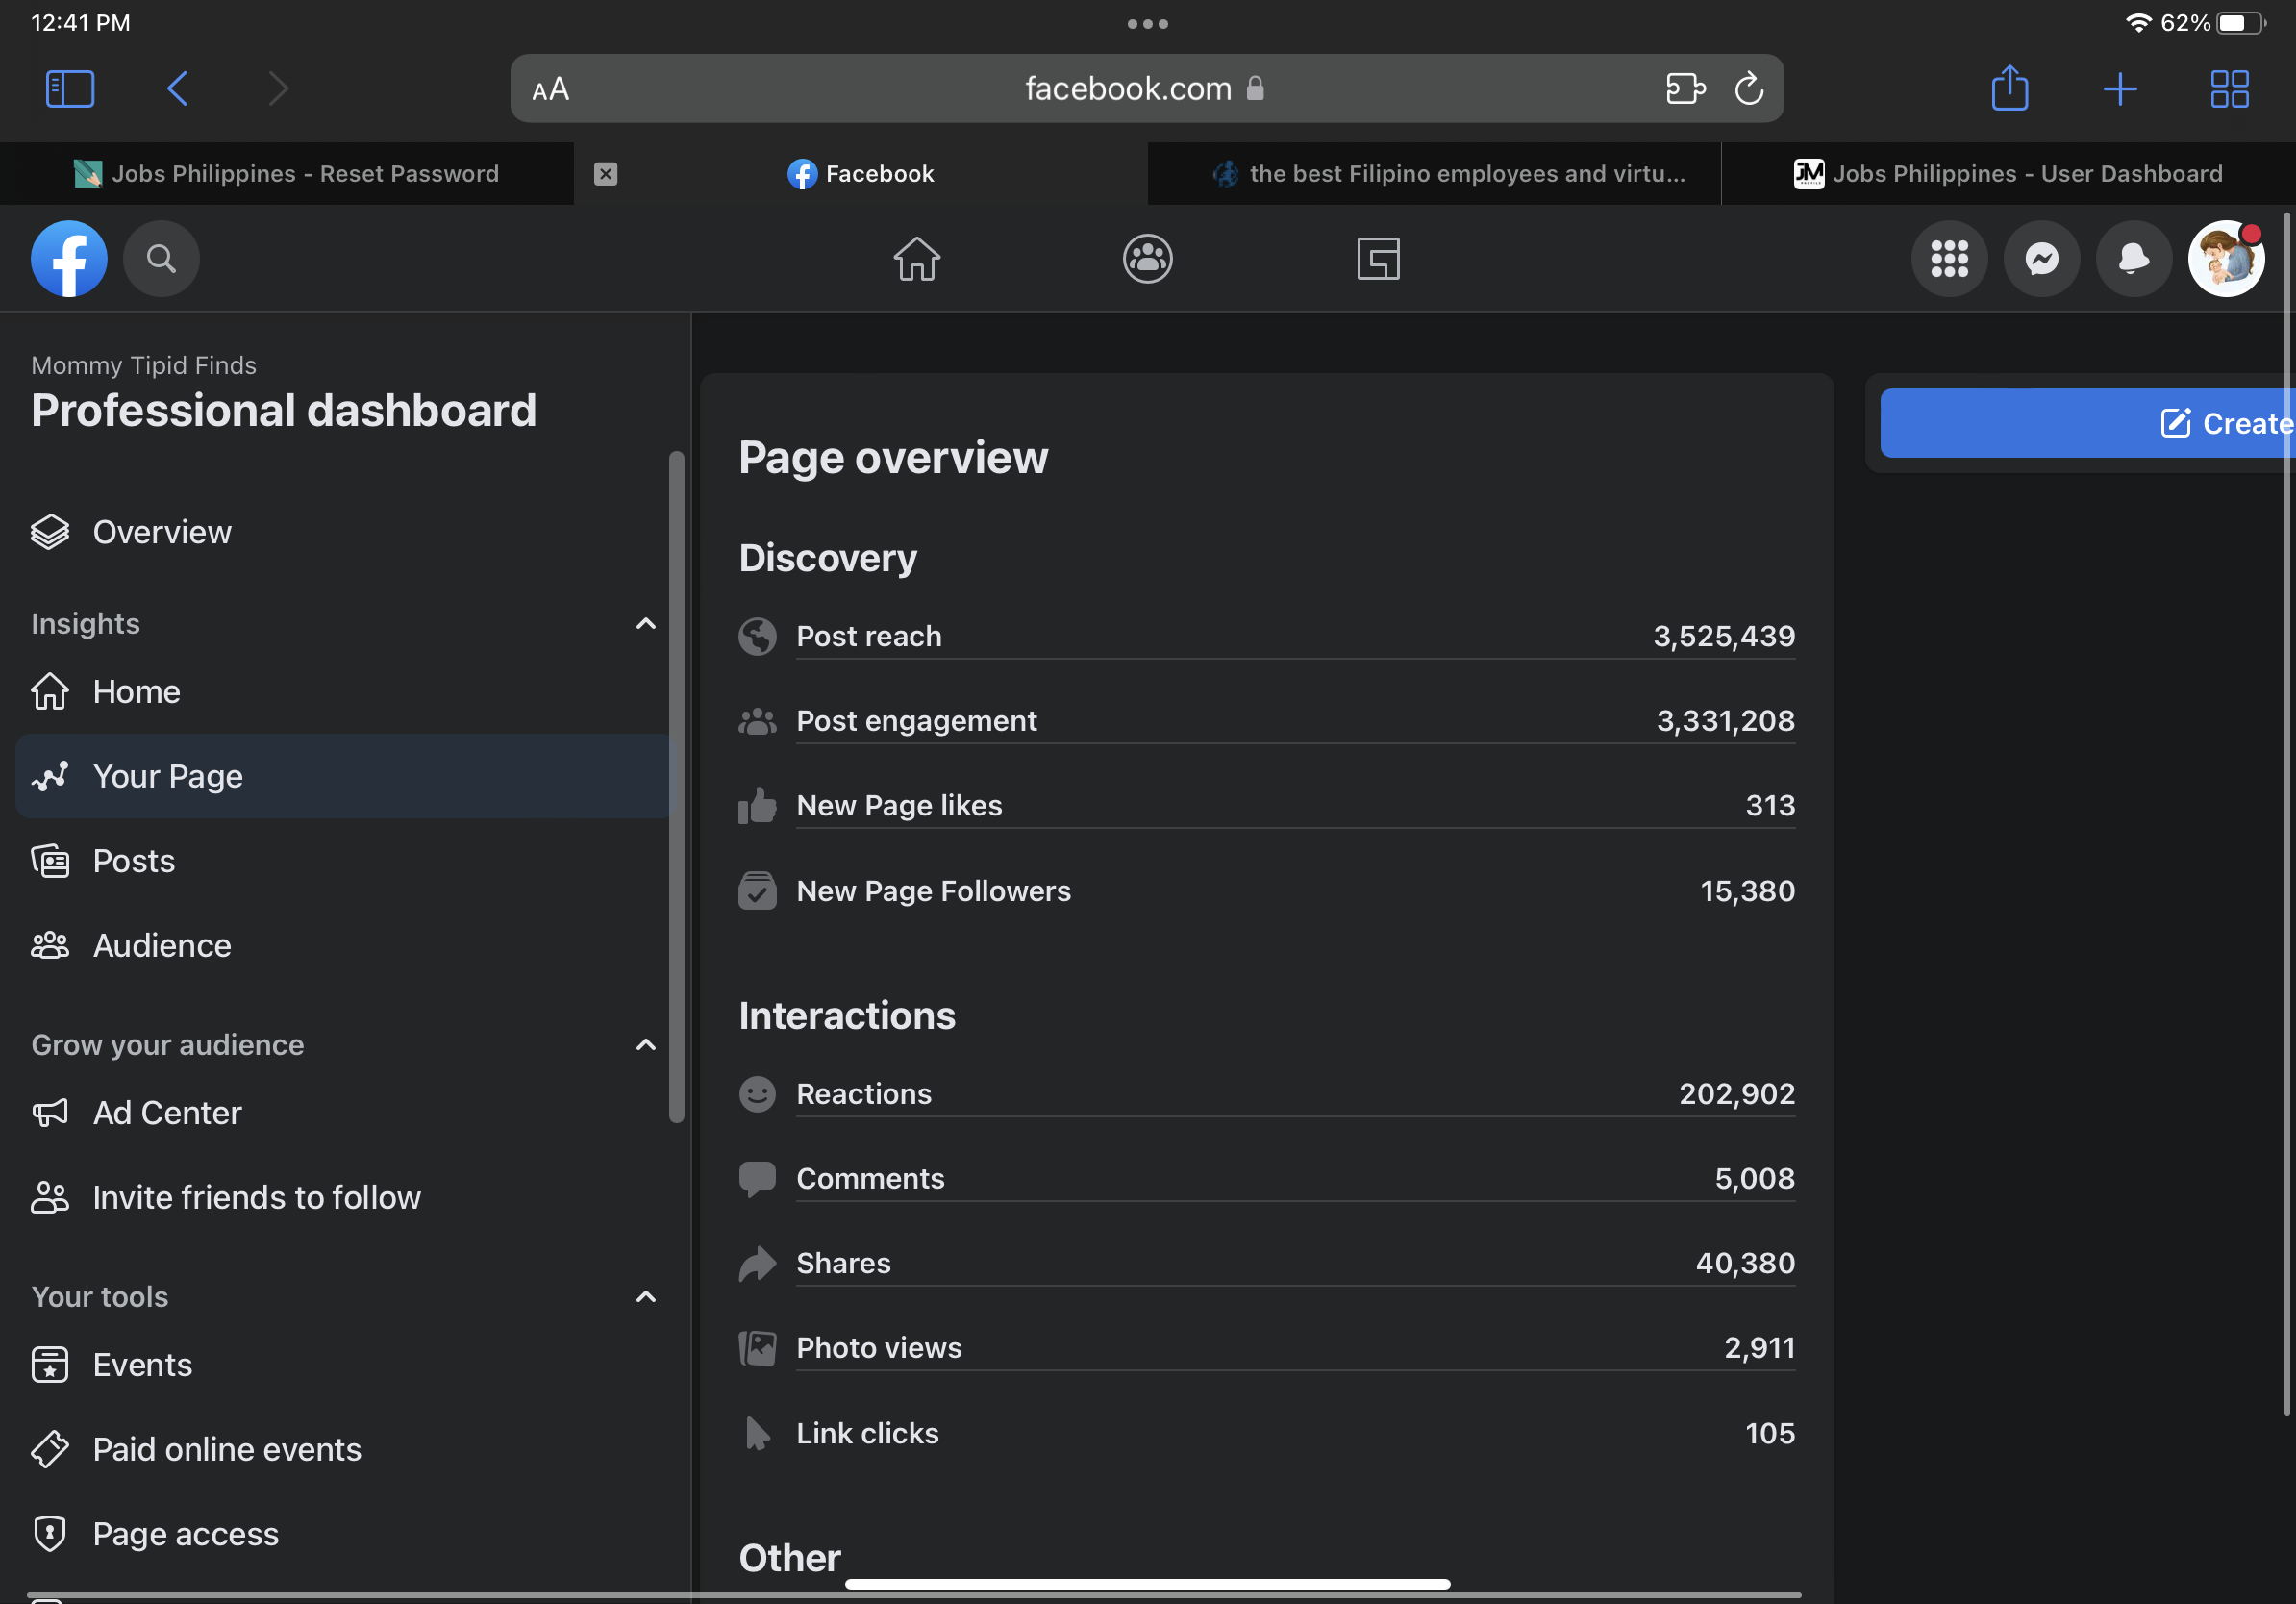
Task: Click the facebook.com address bar
Action: tap(1127, 89)
